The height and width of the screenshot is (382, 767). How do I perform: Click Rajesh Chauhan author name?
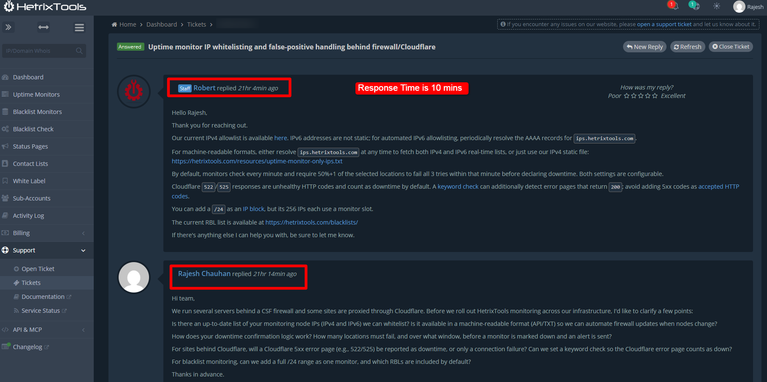[x=204, y=274]
